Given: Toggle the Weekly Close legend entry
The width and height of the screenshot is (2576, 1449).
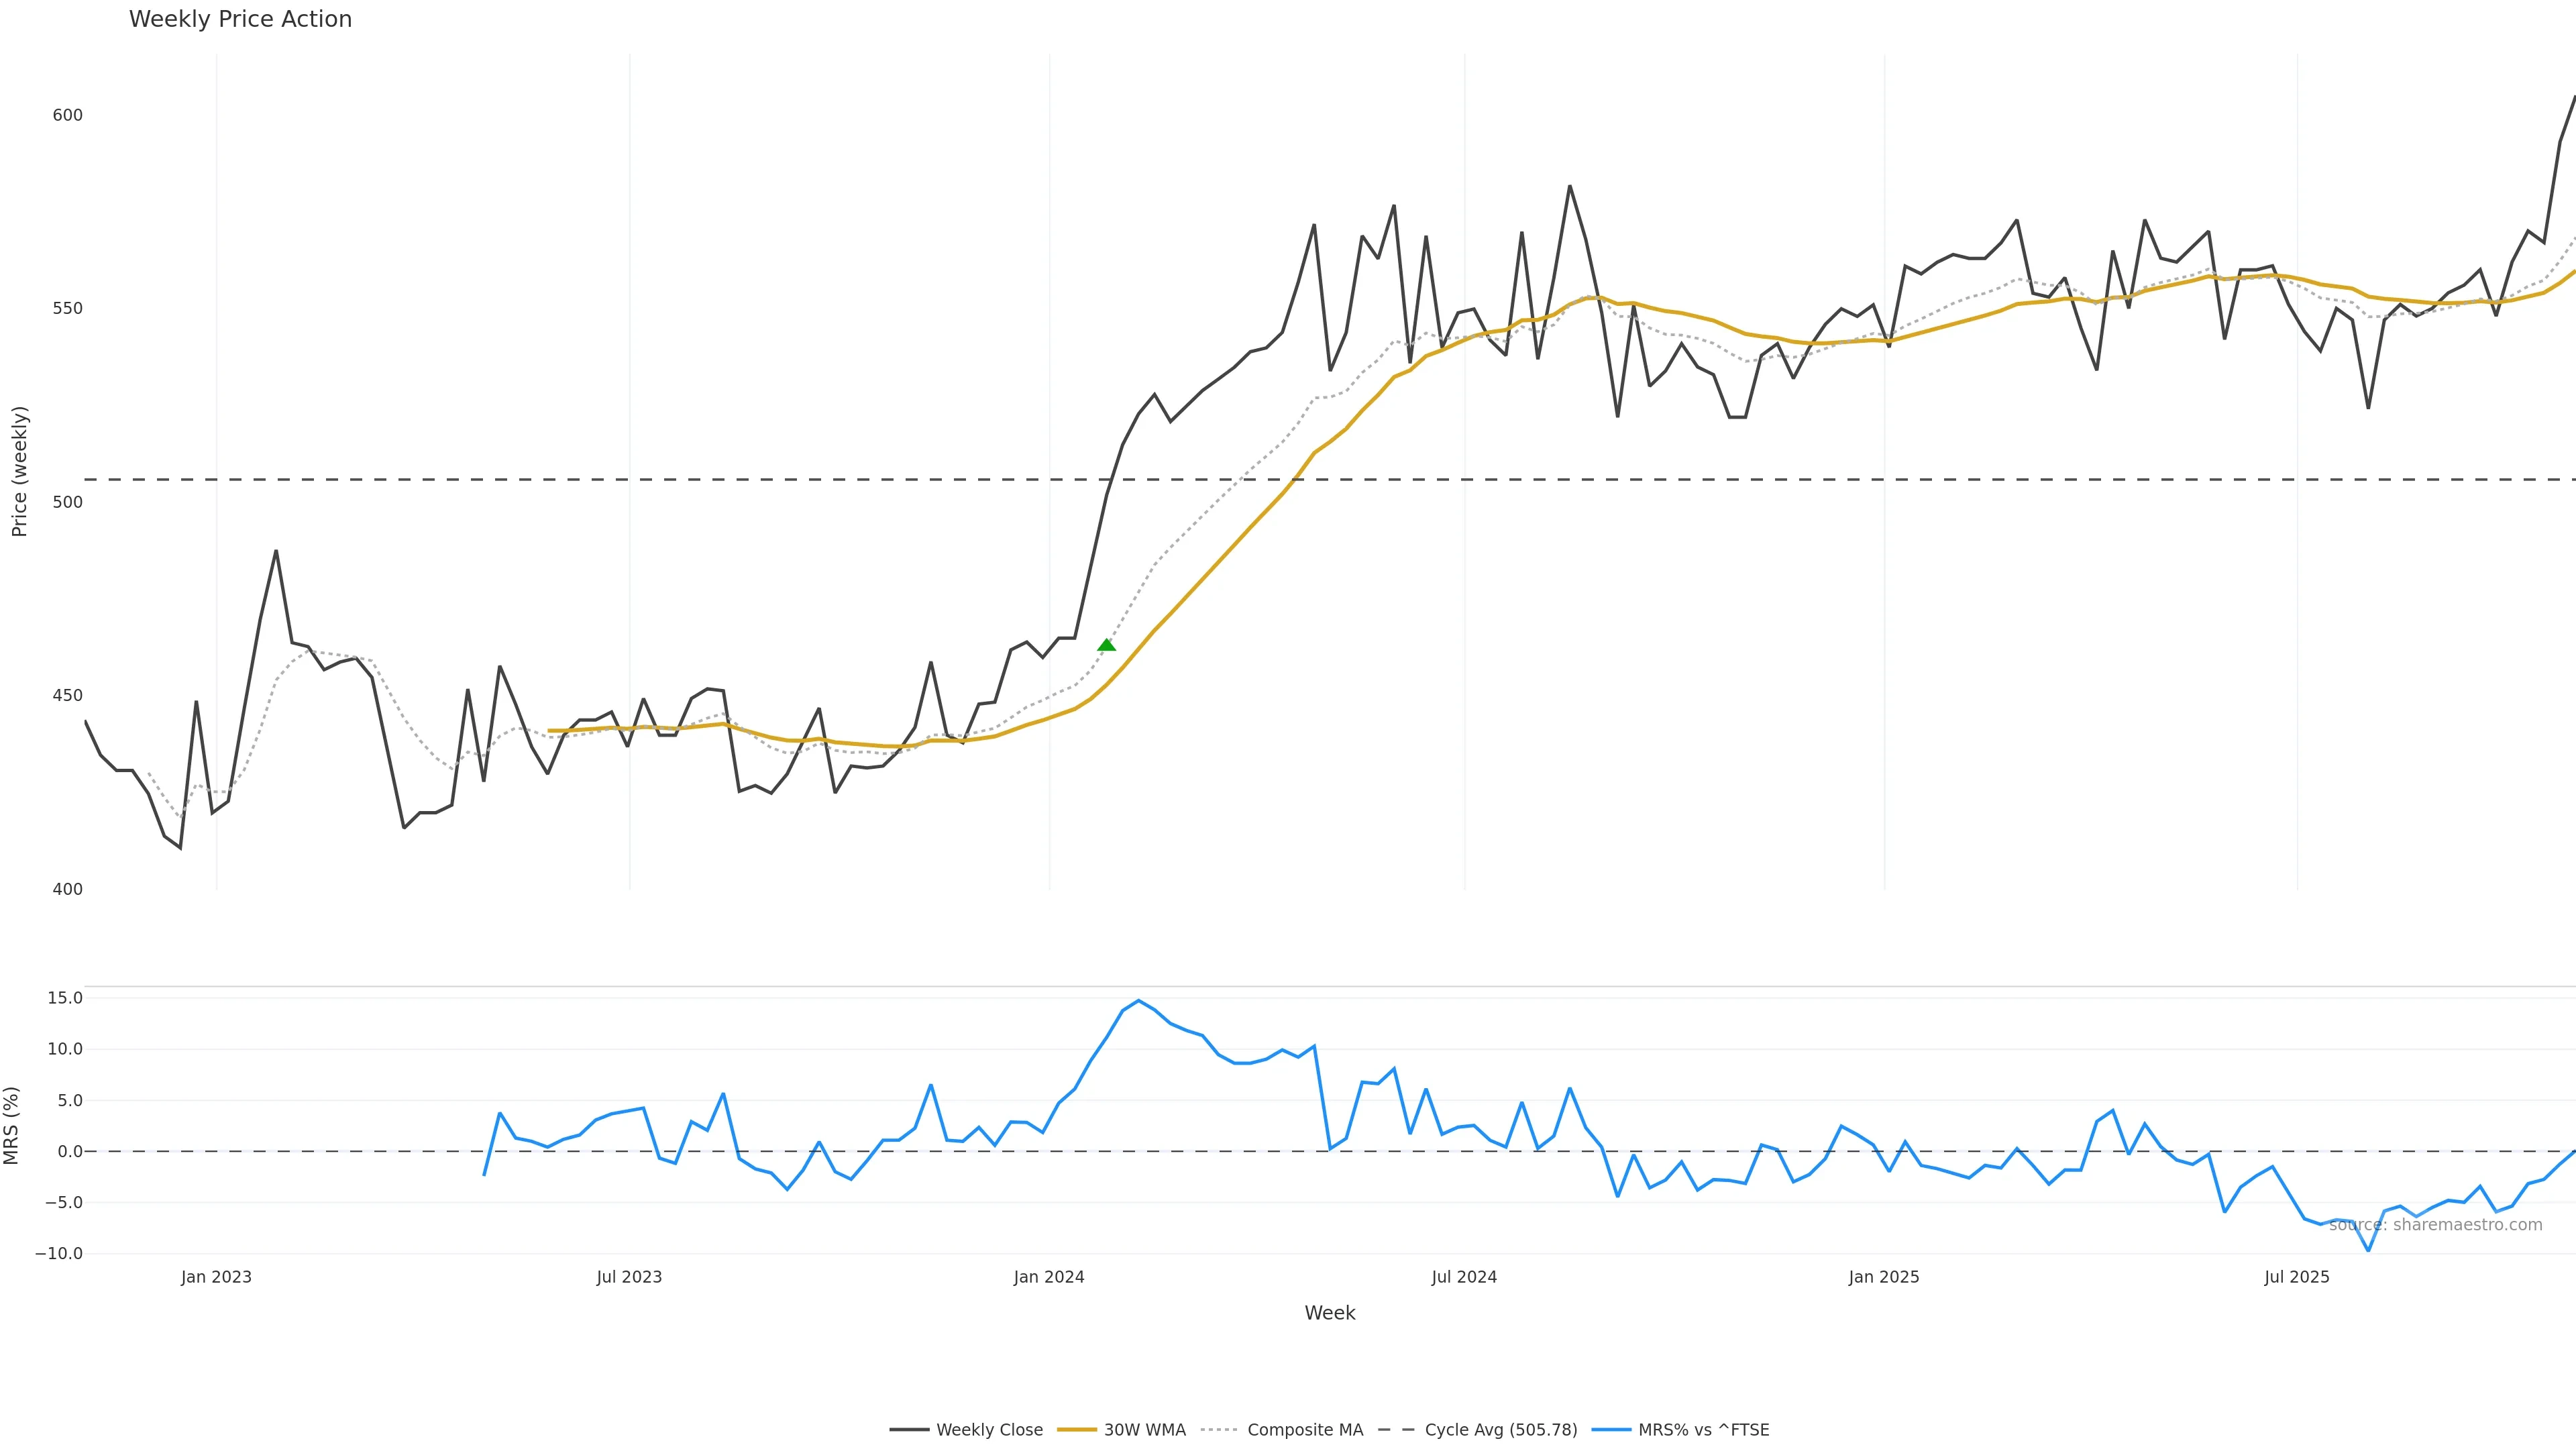Looking at the screenshot, I should coord(989,1430).
